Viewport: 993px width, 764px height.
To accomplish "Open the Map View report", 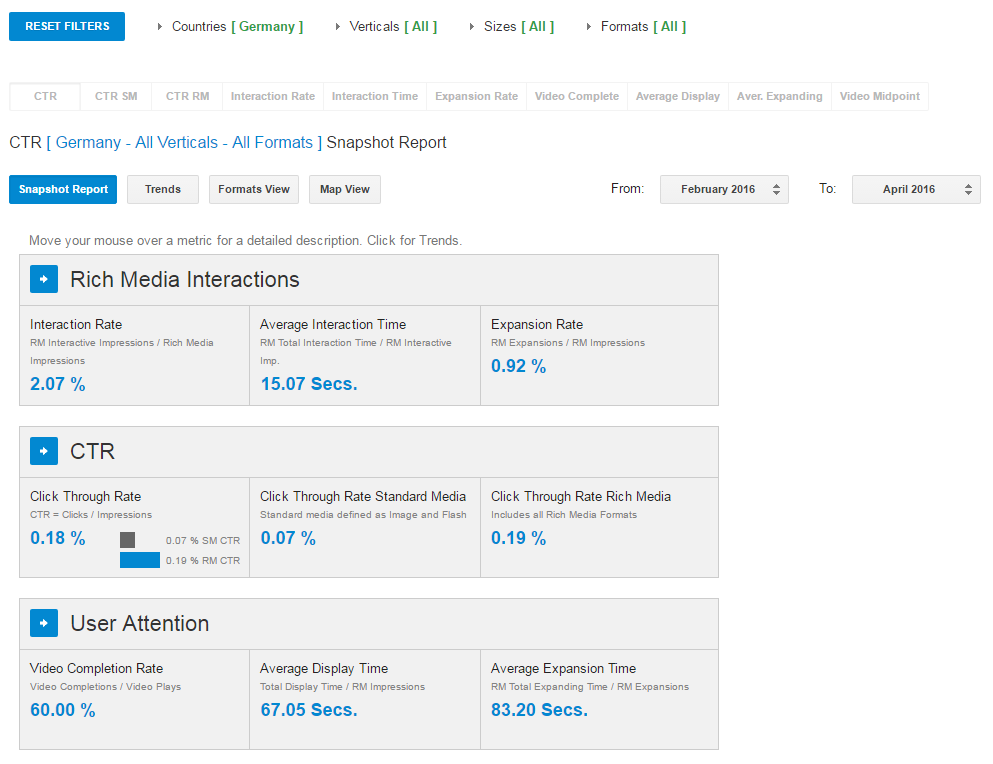I will pyautogui.click(x=345, y=189).
